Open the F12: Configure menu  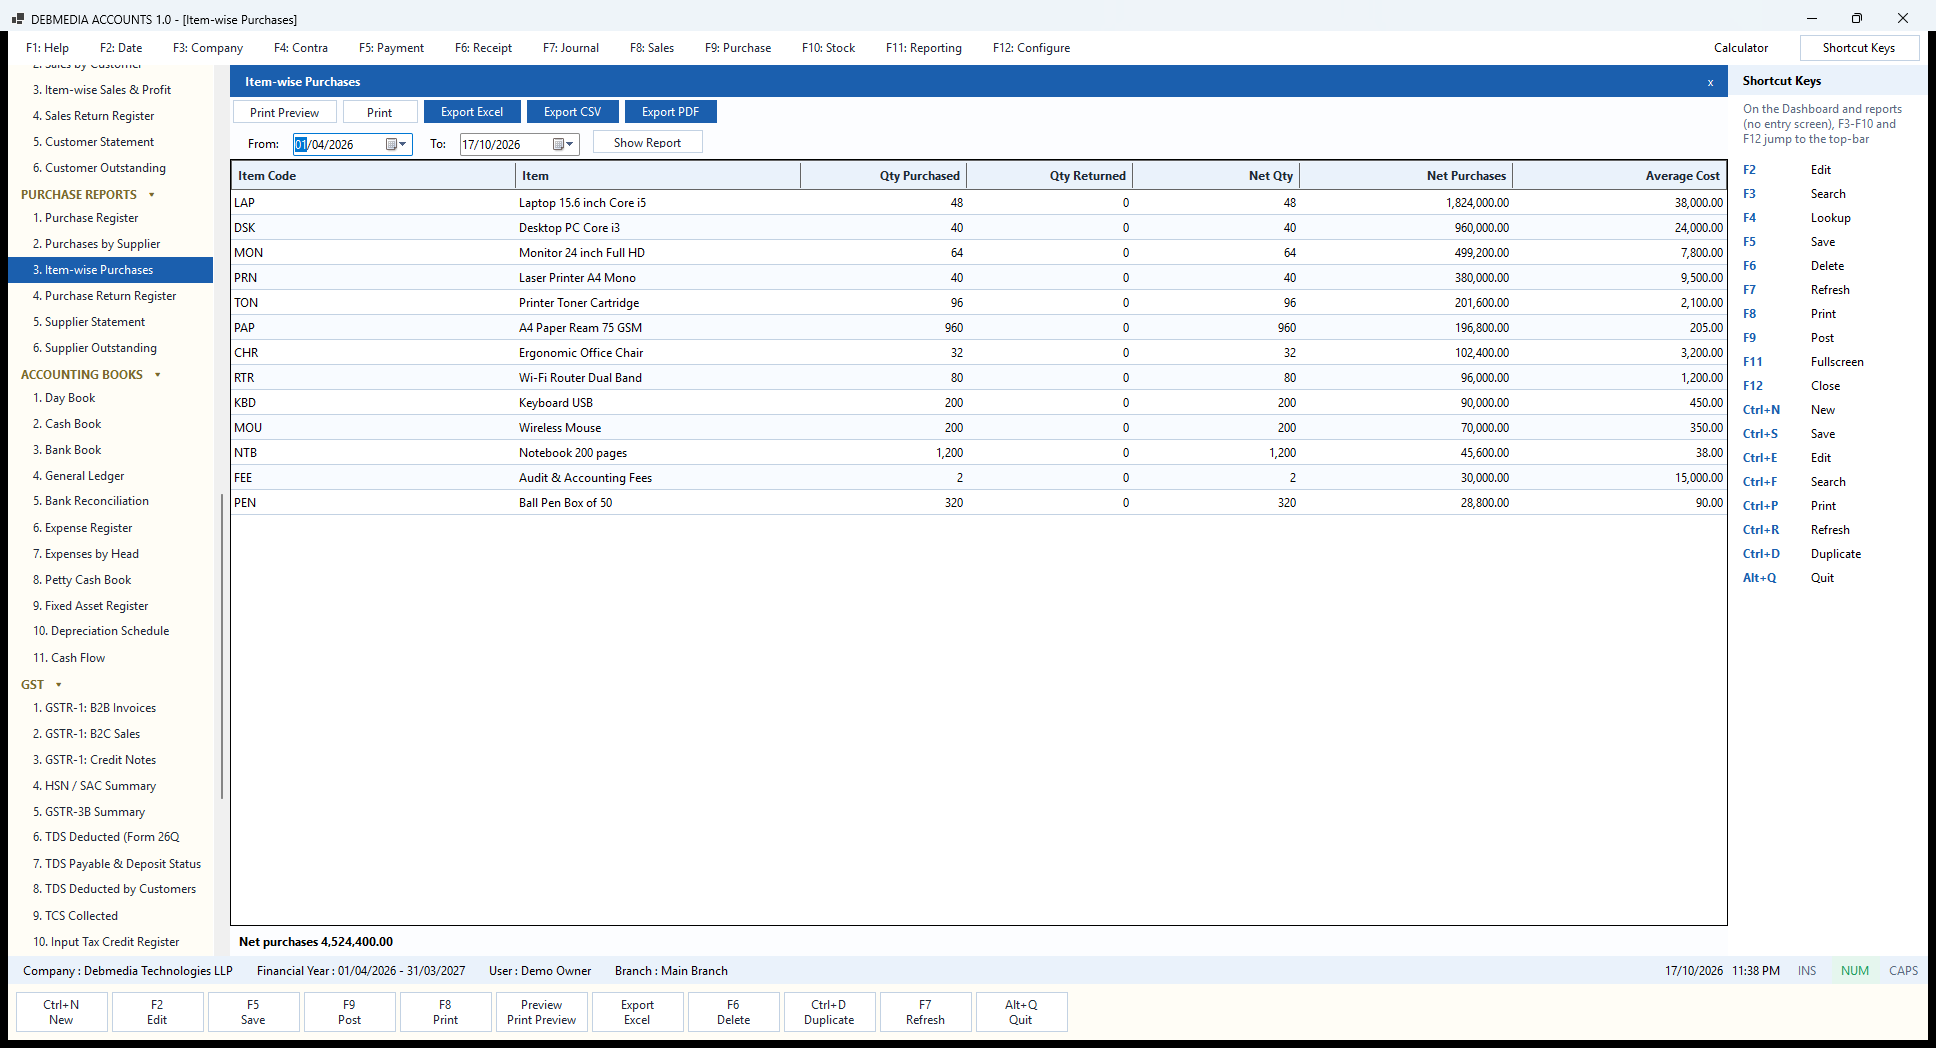pos(1031,48)
